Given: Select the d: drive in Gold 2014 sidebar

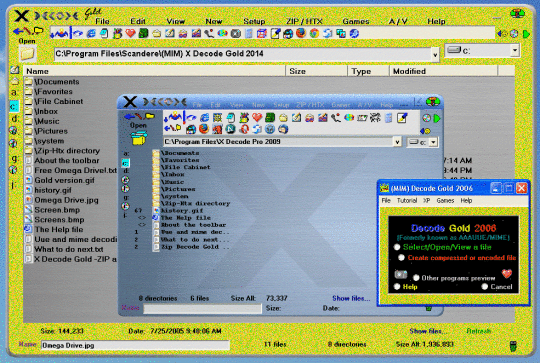Looking at the screenshot, I should pos(14,118).
